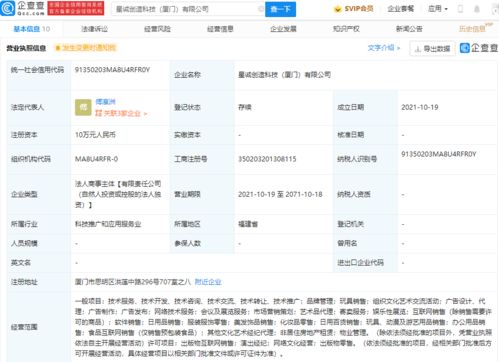This screenshot has width=499, height=362.
Task: Switch to the 企业发展 tab
Action: coord(283,29)
